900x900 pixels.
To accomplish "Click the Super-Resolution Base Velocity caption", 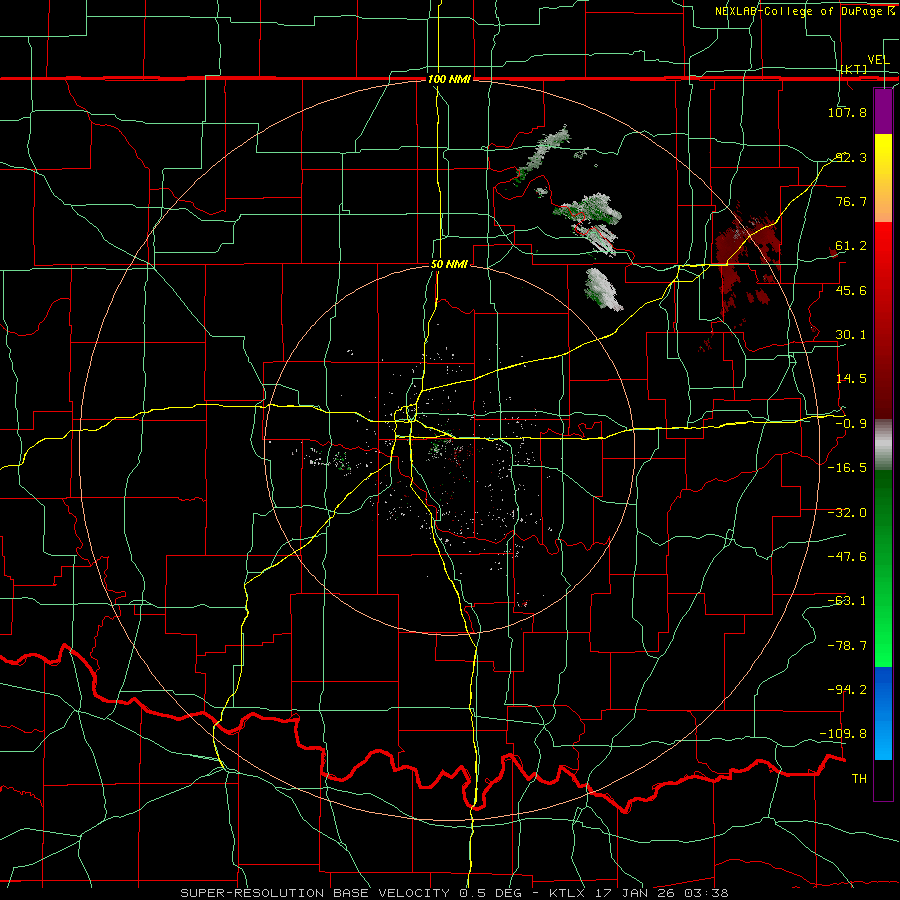I will pos(454,893).
